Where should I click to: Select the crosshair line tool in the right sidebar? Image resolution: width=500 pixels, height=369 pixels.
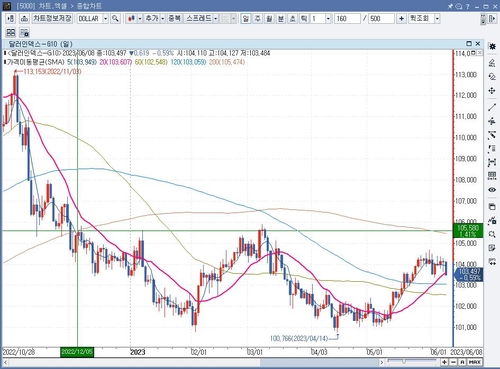pos(492,121)
